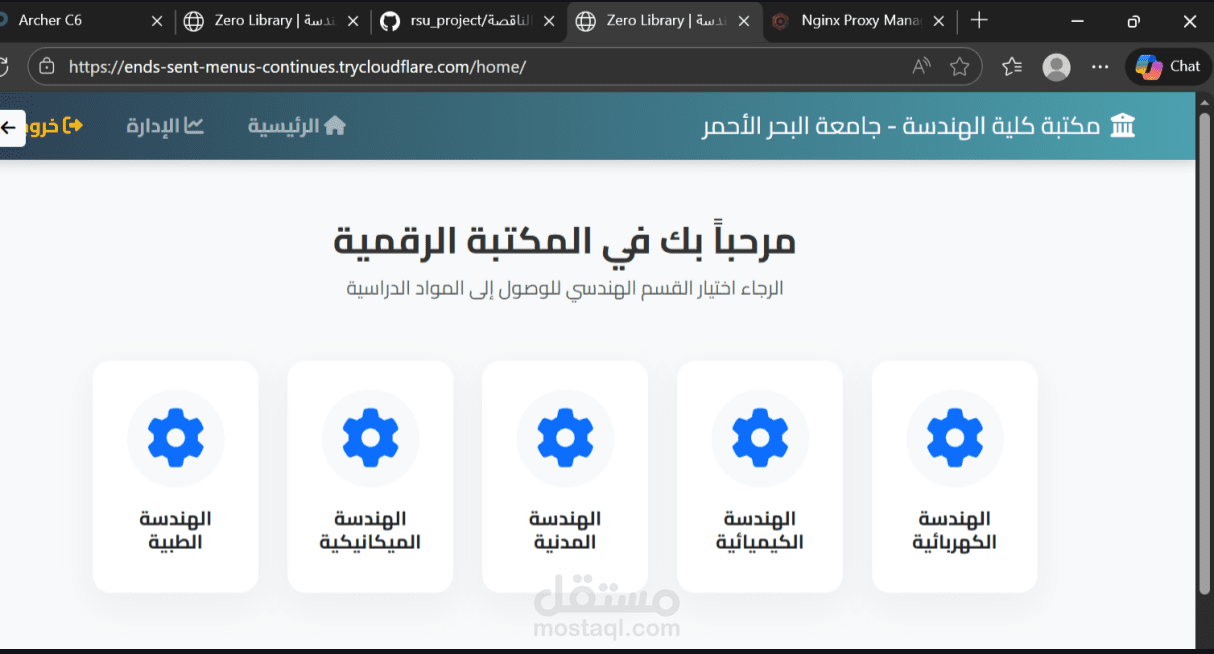Open the browser profile avatar
Viewport: 1214px width, 654px height.
click(1056, 67)
